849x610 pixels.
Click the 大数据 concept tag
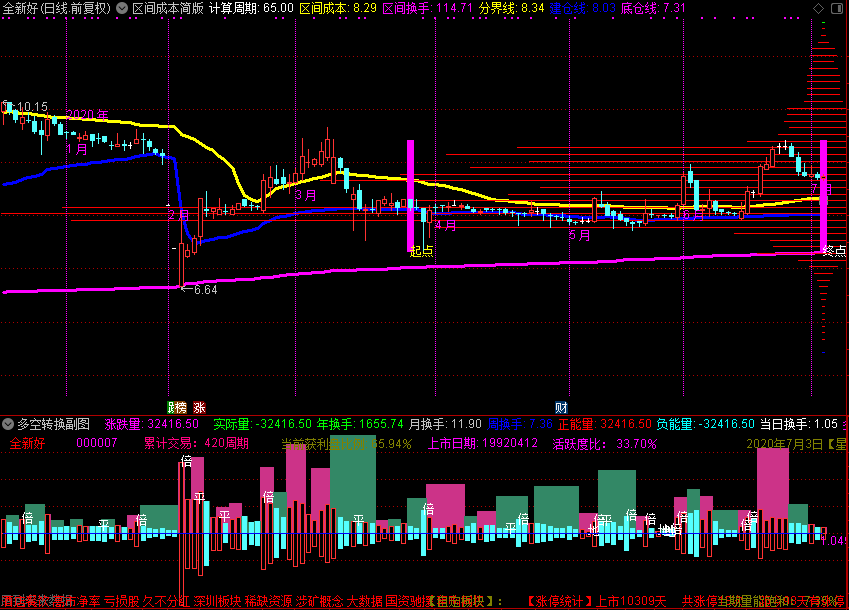(364, 601)
